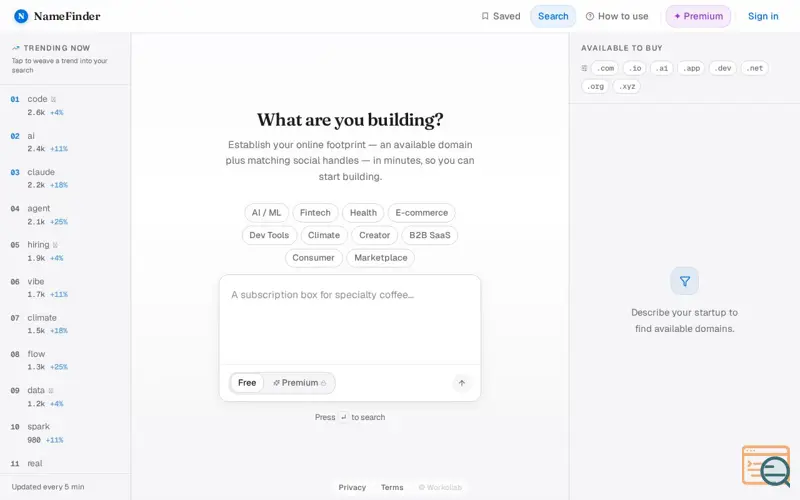Focus the startup description text box
Screen dimensions: 800x500
tap(350, 320)
